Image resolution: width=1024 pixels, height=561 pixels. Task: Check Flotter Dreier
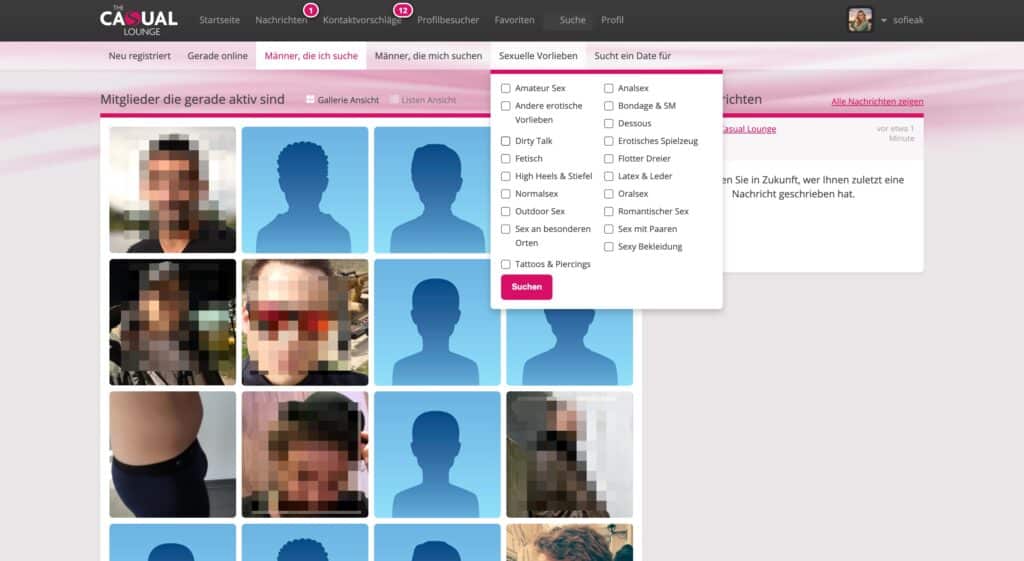(x=609, y=159)
